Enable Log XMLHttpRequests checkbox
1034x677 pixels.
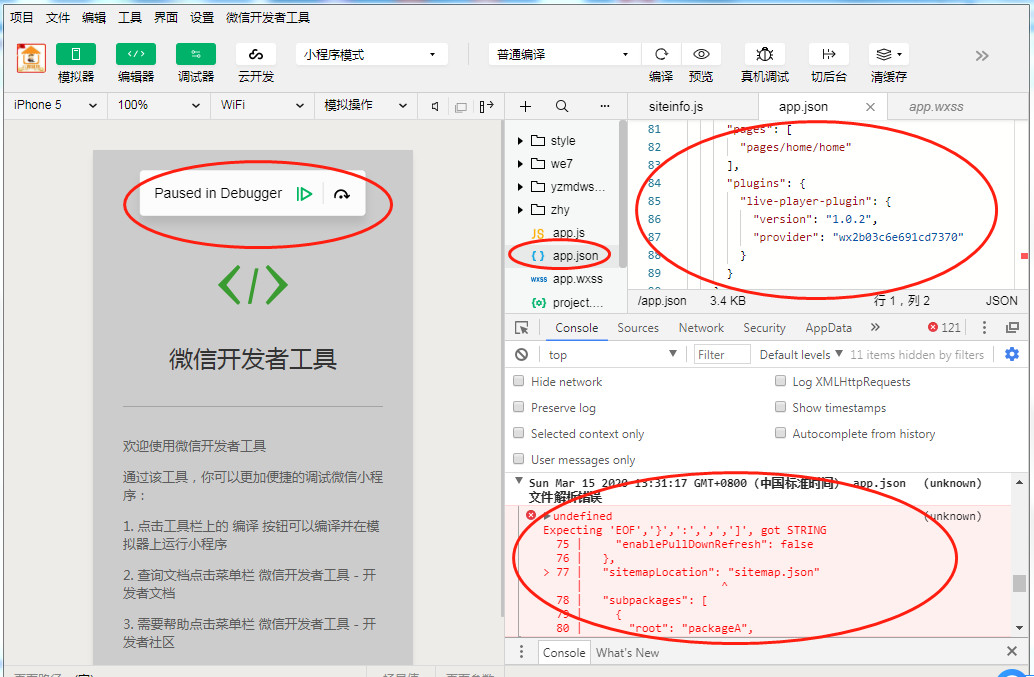coord(781,381)
